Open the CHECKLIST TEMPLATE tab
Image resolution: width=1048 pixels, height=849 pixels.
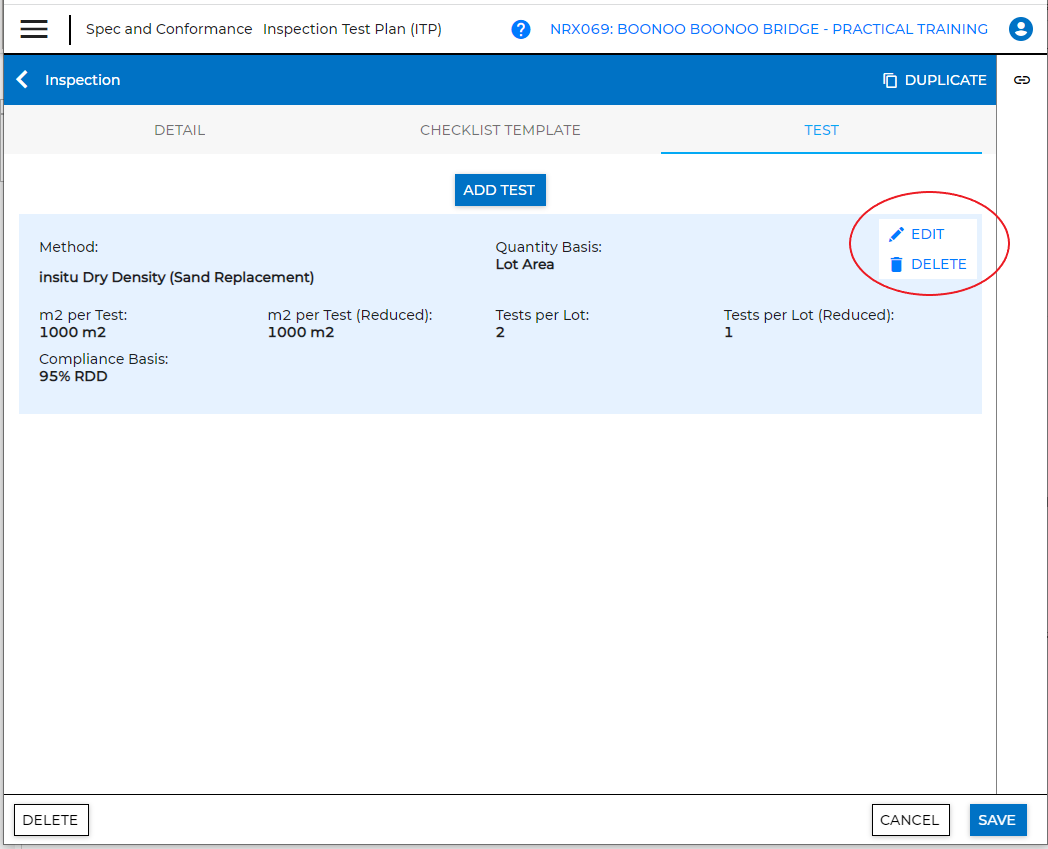tap(500, 130)
